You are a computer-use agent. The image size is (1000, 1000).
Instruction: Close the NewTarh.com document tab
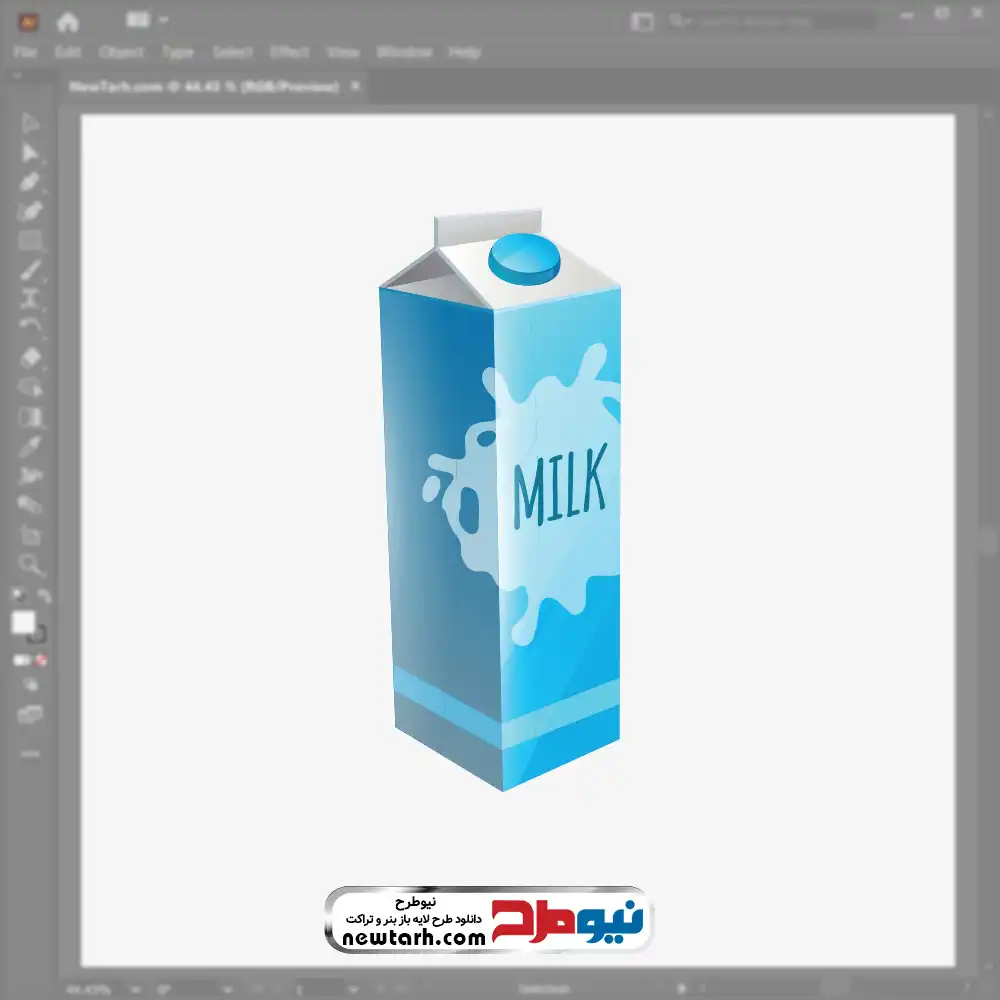(354, 87)
